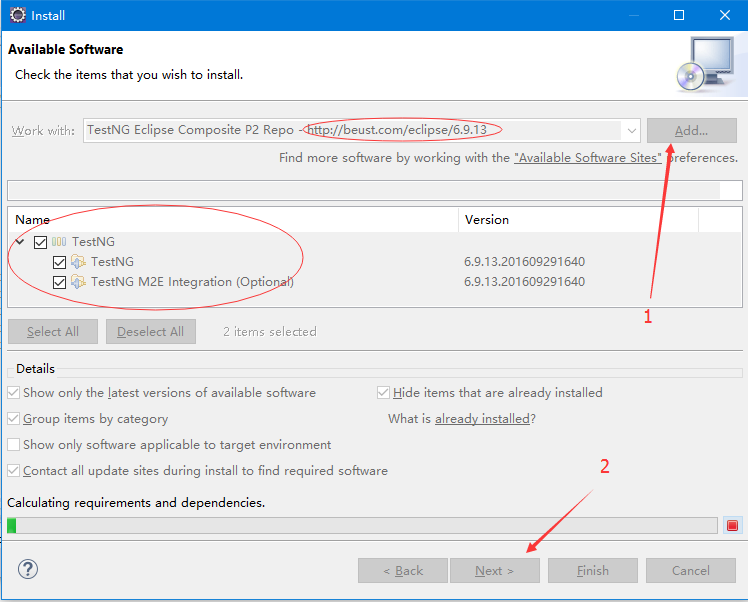Toggle Hide items that are already installed

coord(383,393)
